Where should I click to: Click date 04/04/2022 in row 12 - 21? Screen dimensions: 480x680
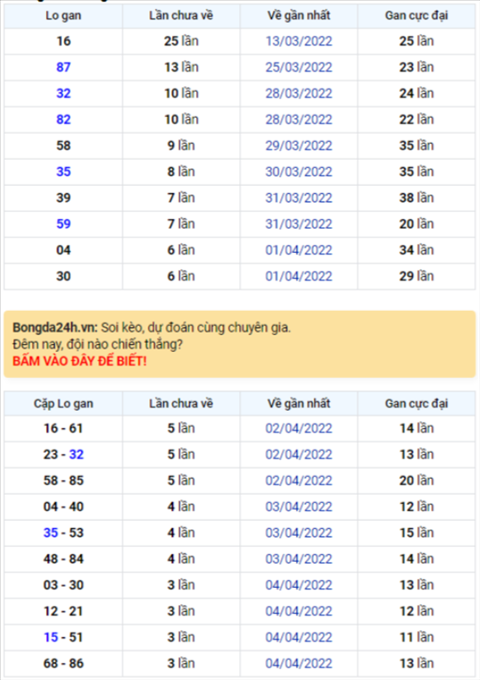coord(299,611)
